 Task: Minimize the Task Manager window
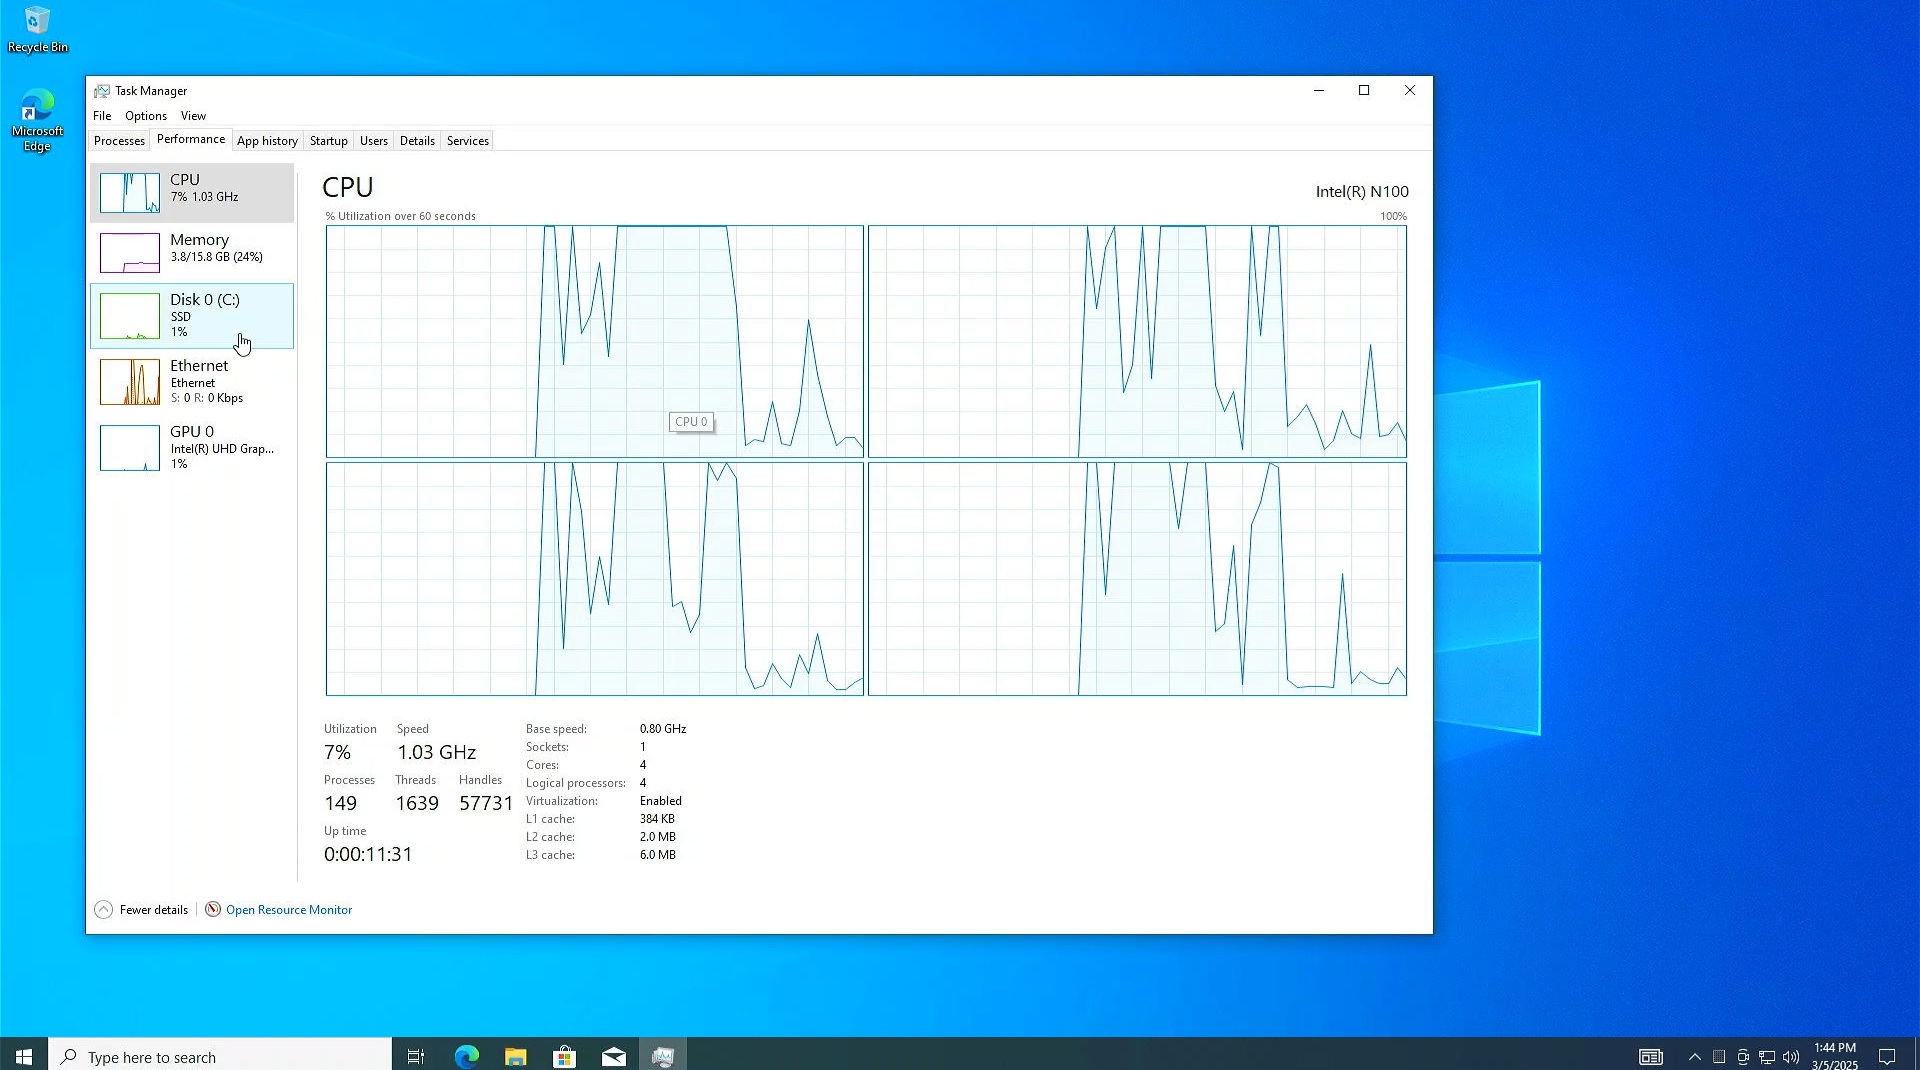coord(1319,91)
